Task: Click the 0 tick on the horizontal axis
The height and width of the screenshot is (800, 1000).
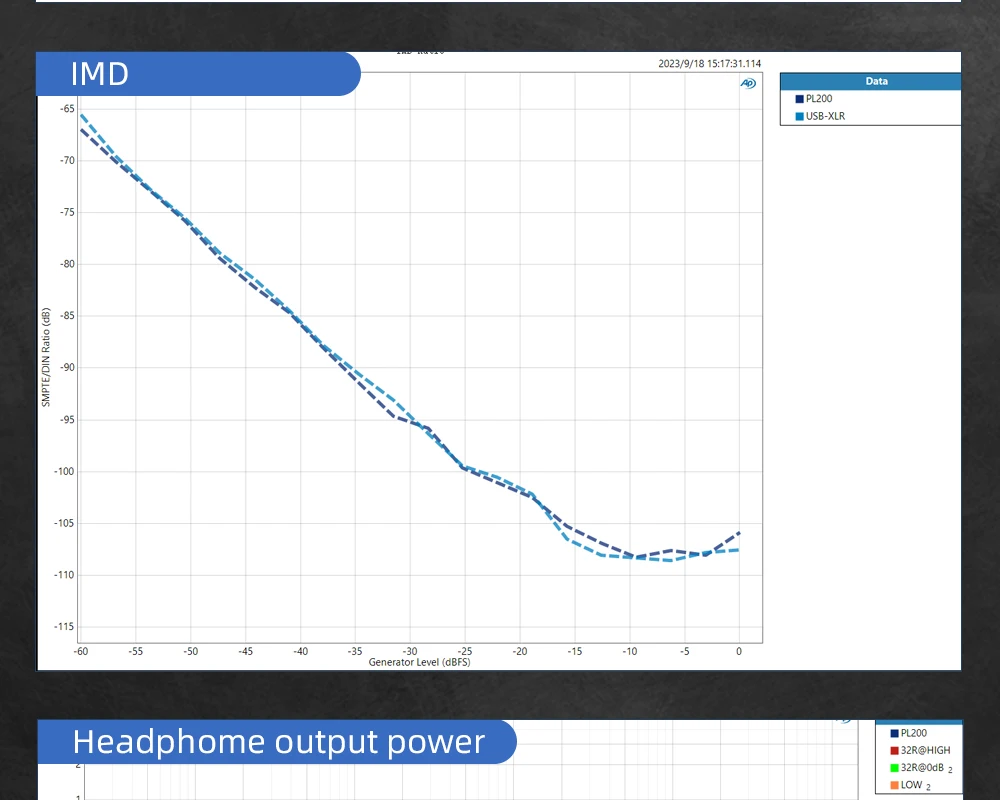Action: tap(739, 651)
